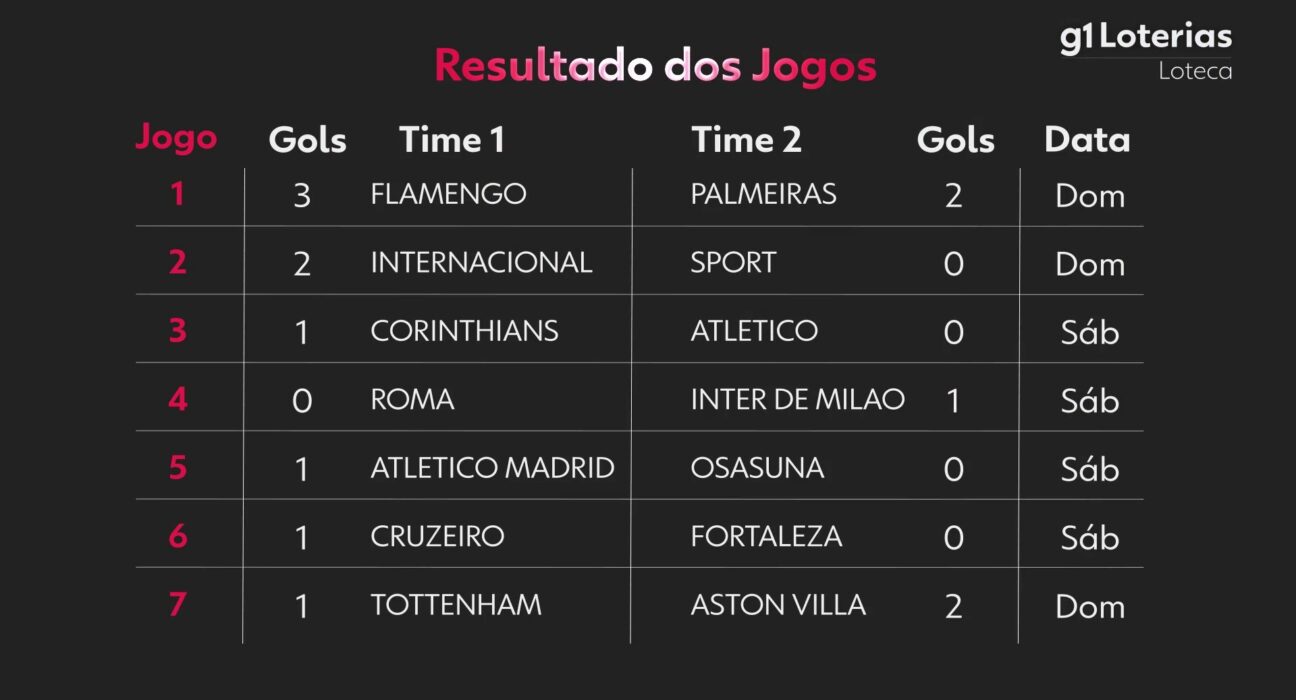The width and height of the screenshot is (1296, 700).
Task: Select the TOTTENHAM team entry
Action: (x=456, y=604)
